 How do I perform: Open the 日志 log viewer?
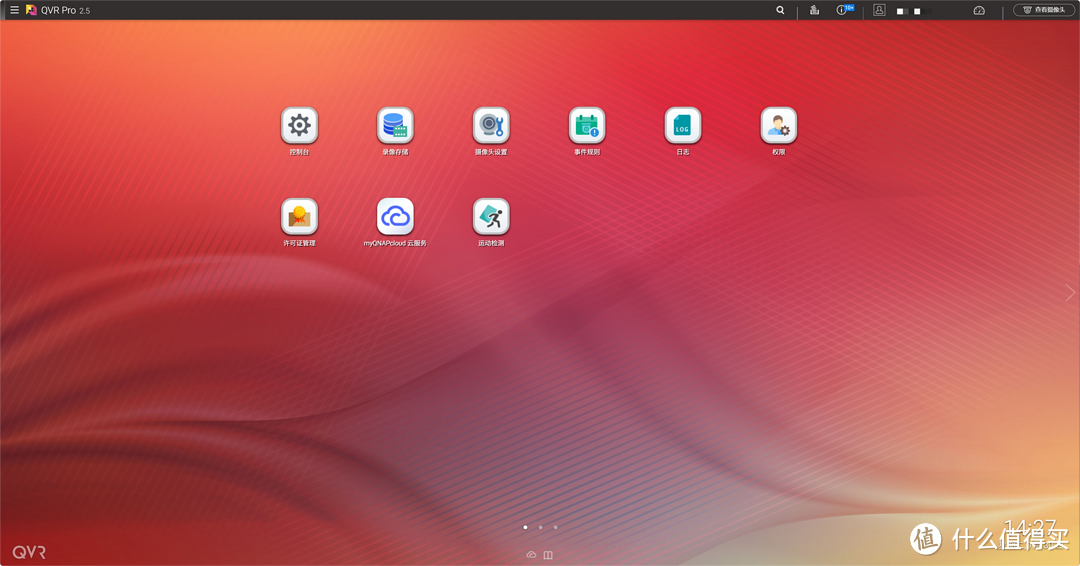coord(683,126)
